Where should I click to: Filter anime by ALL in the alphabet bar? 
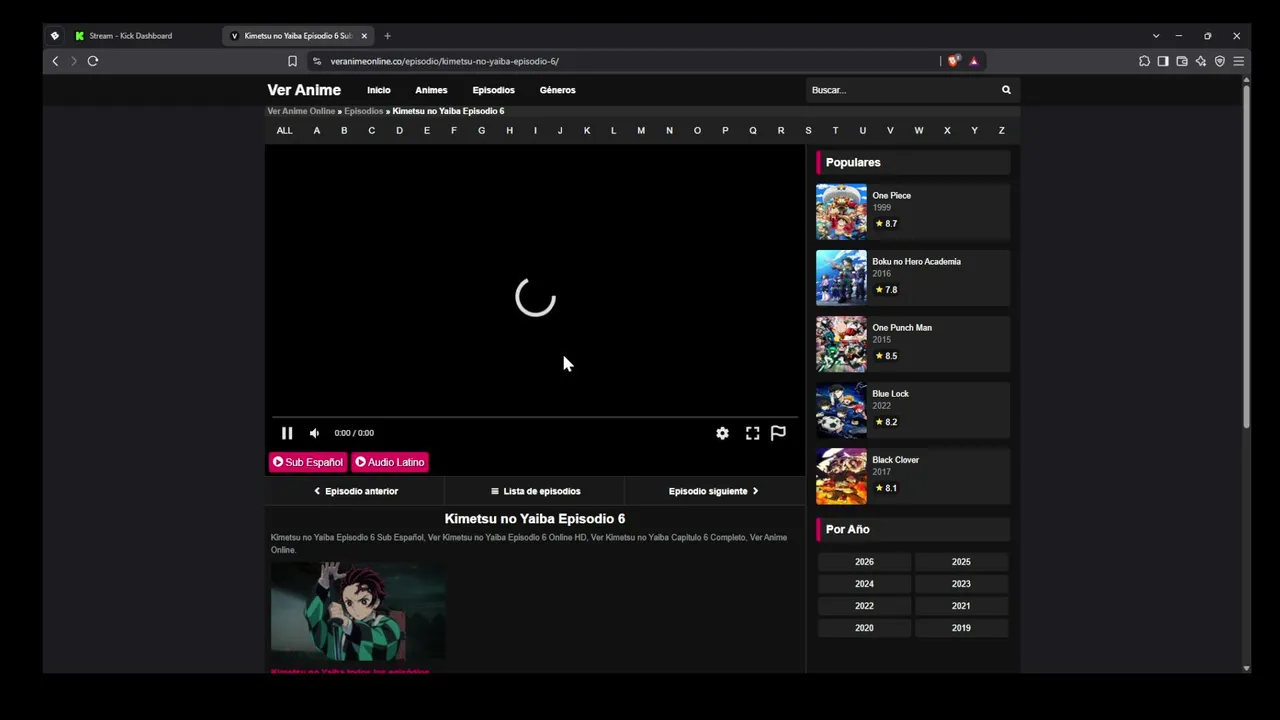coord(284,131)
